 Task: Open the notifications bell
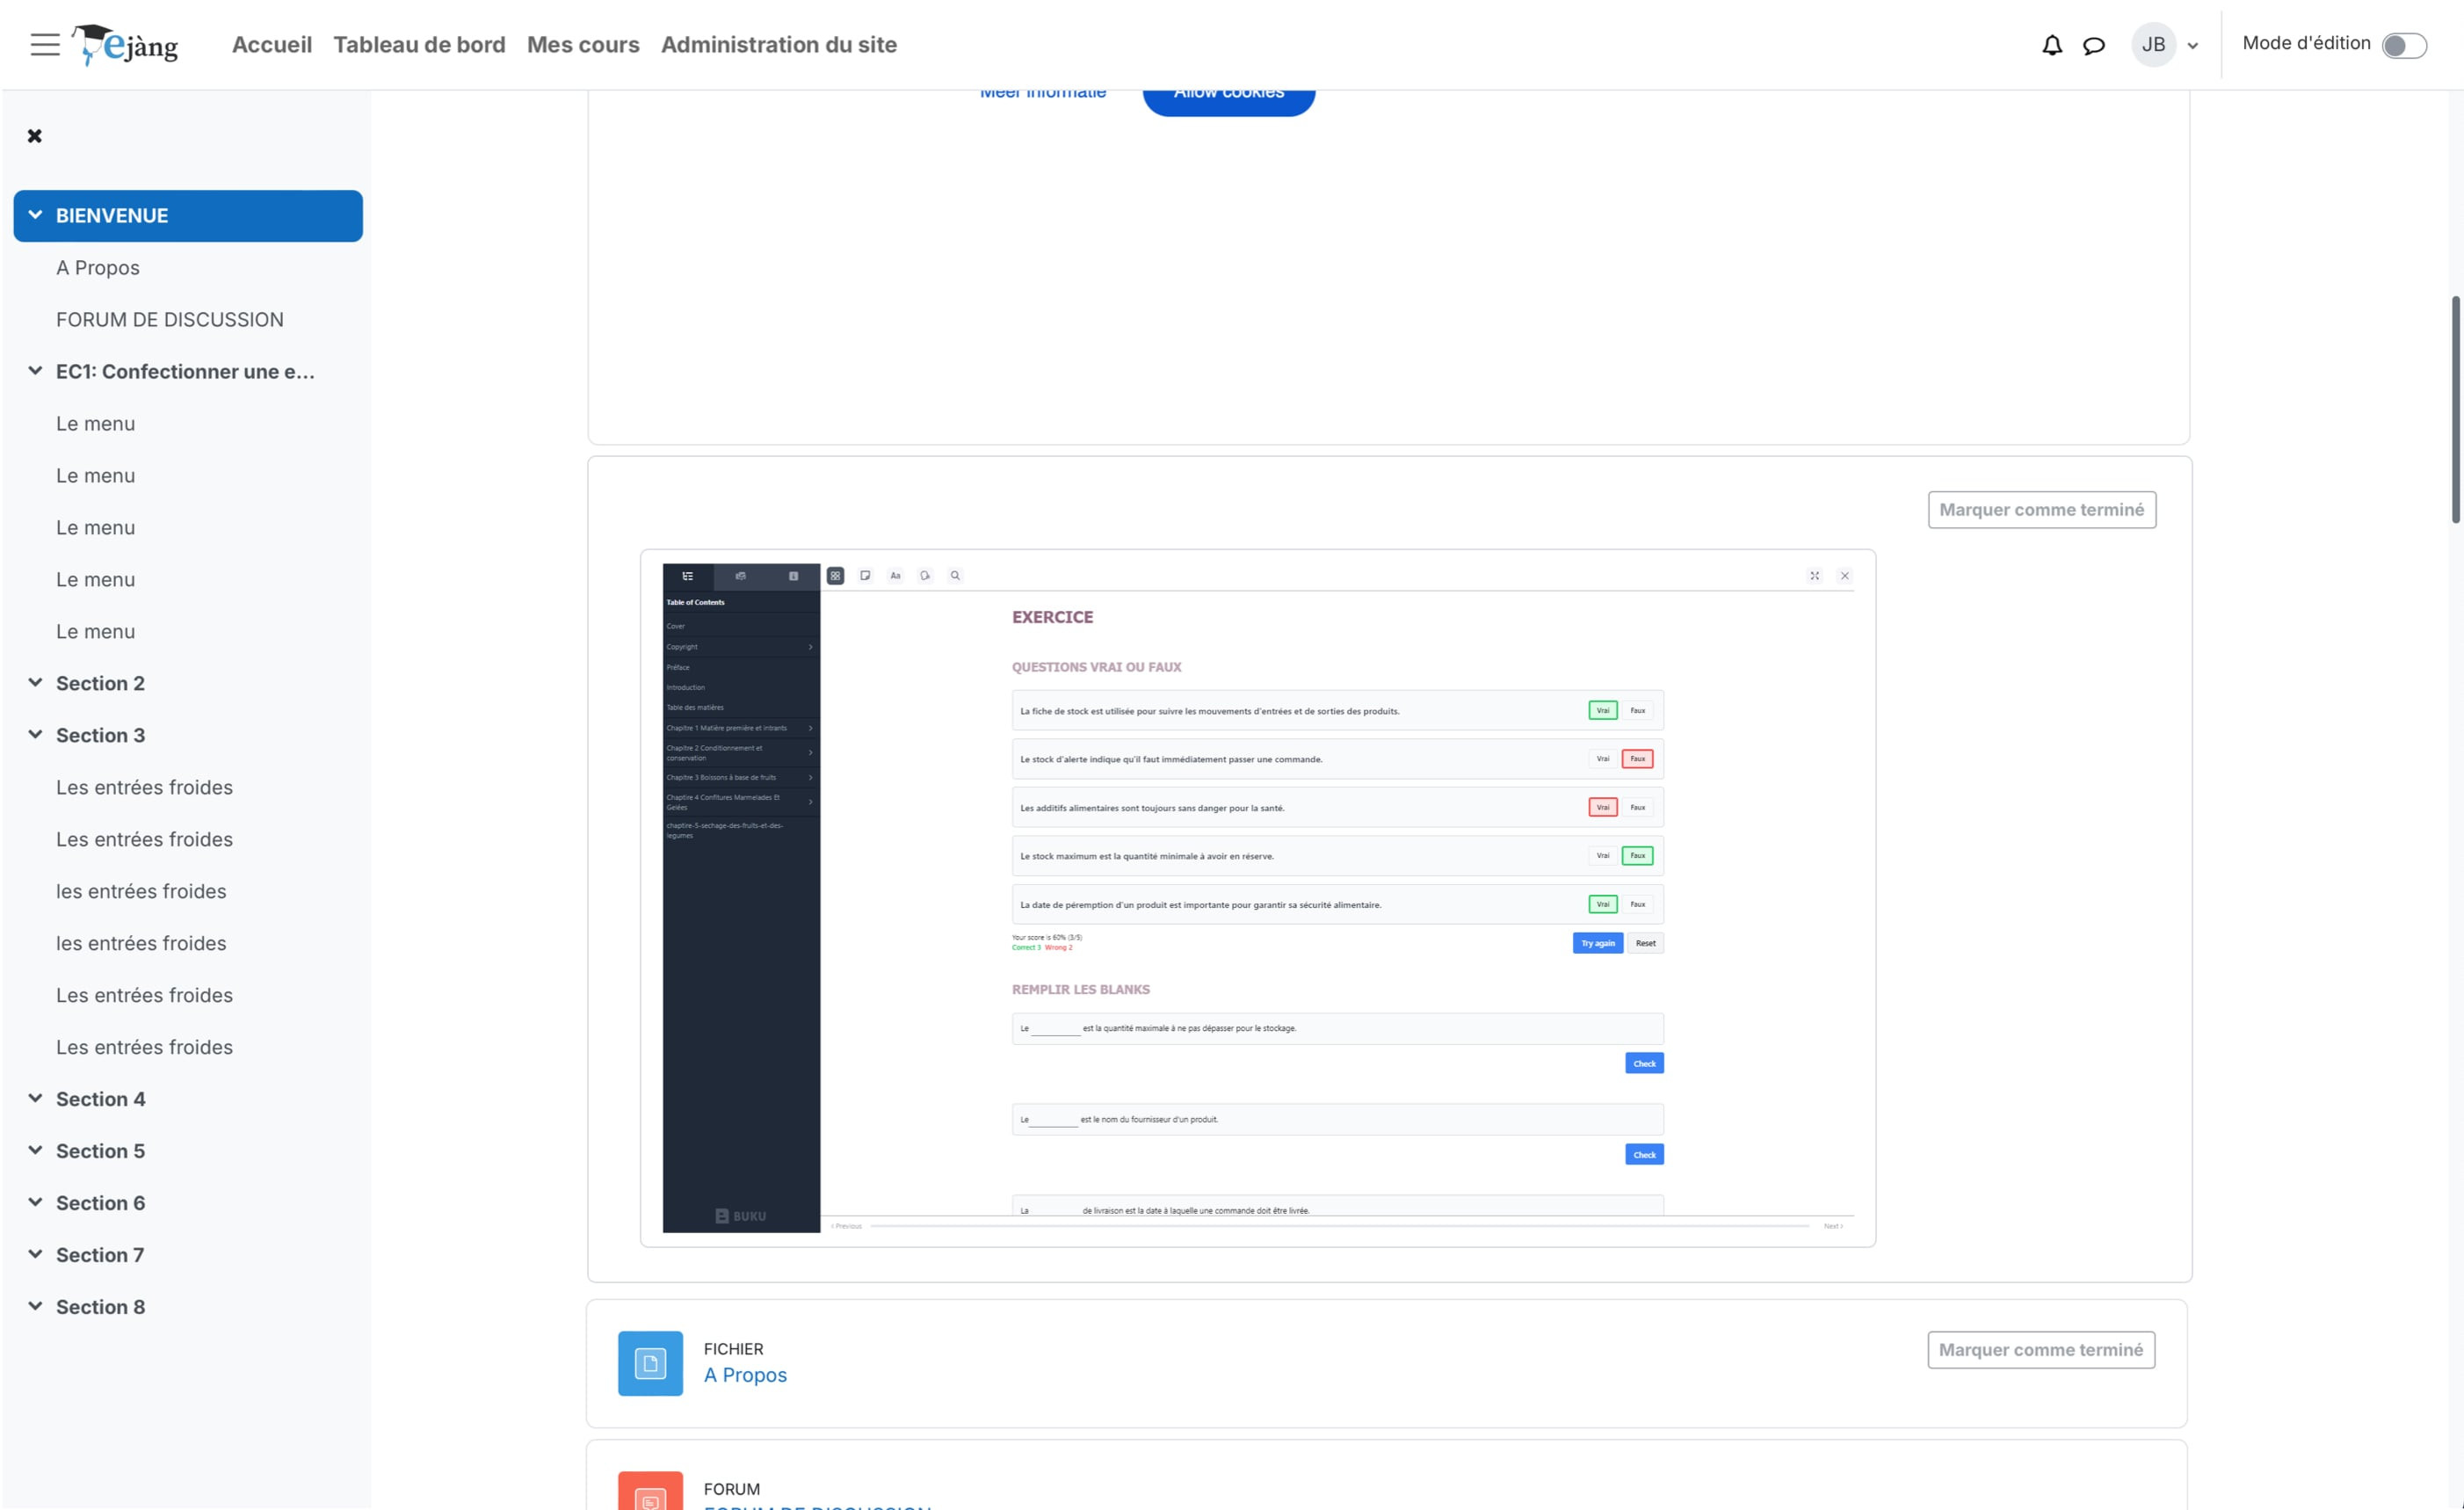(x=2051, y=45)
